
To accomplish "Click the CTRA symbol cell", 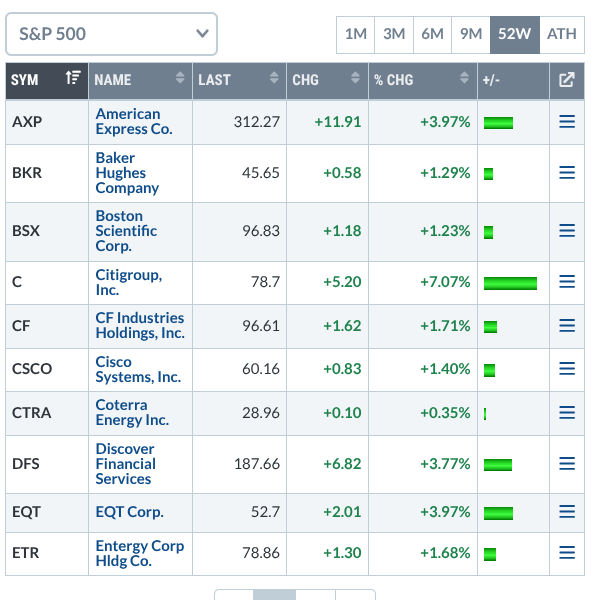I will click(47, 413).
